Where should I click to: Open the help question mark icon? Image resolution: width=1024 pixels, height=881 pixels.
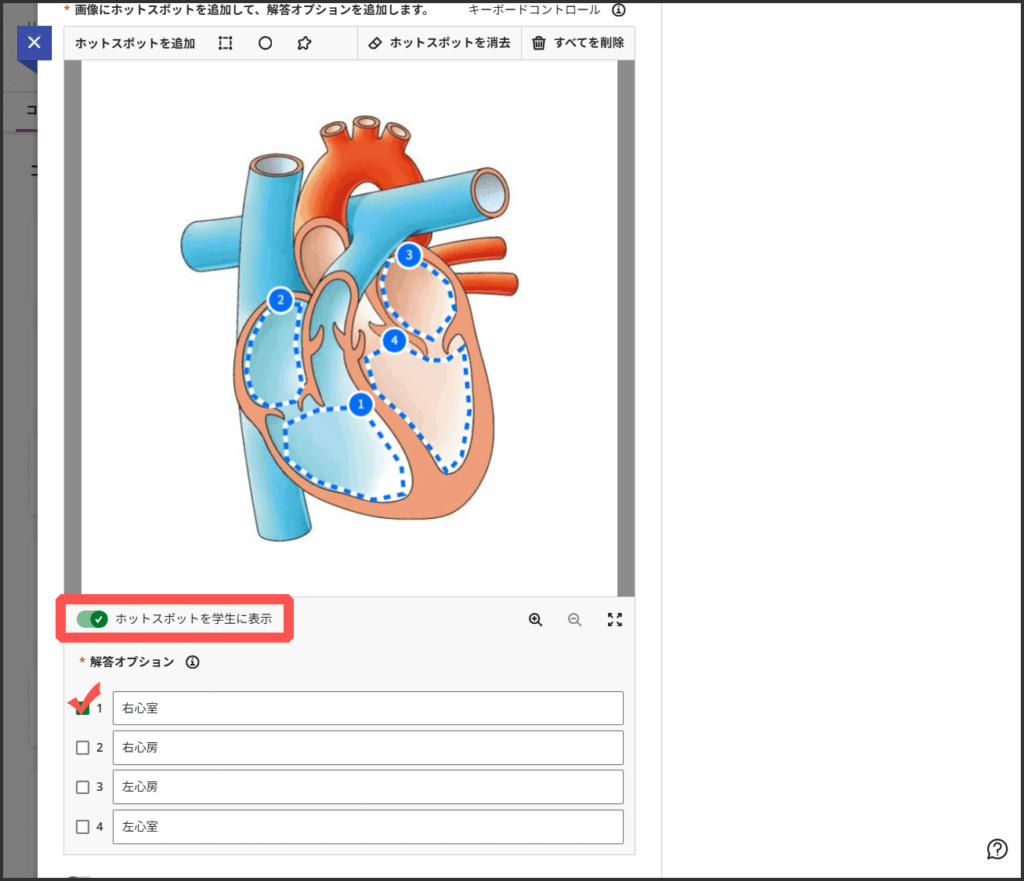[x=997, y=849]
